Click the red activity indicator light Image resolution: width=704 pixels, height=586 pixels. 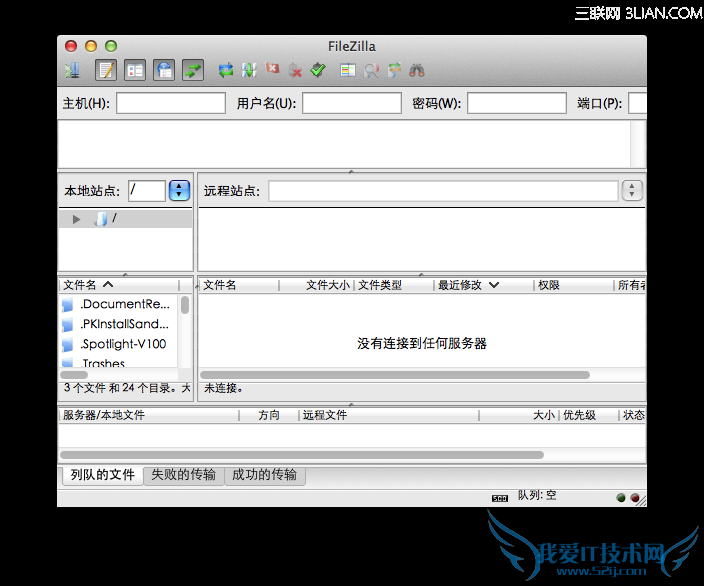635,497
